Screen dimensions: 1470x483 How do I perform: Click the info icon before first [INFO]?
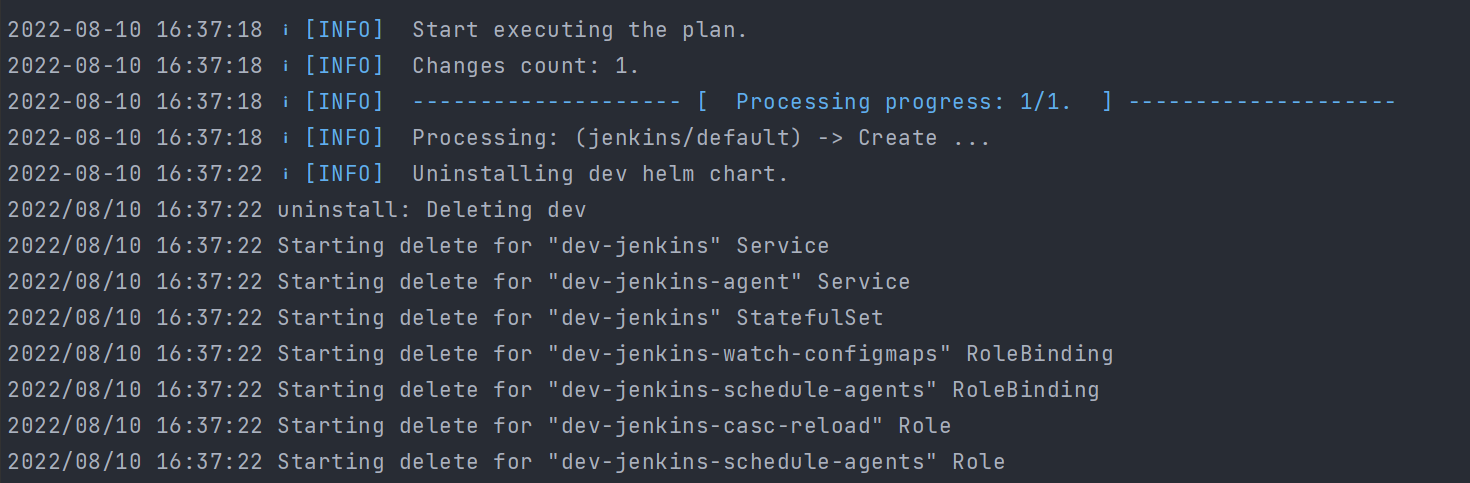pyautogui.click(x=285, y=30)
